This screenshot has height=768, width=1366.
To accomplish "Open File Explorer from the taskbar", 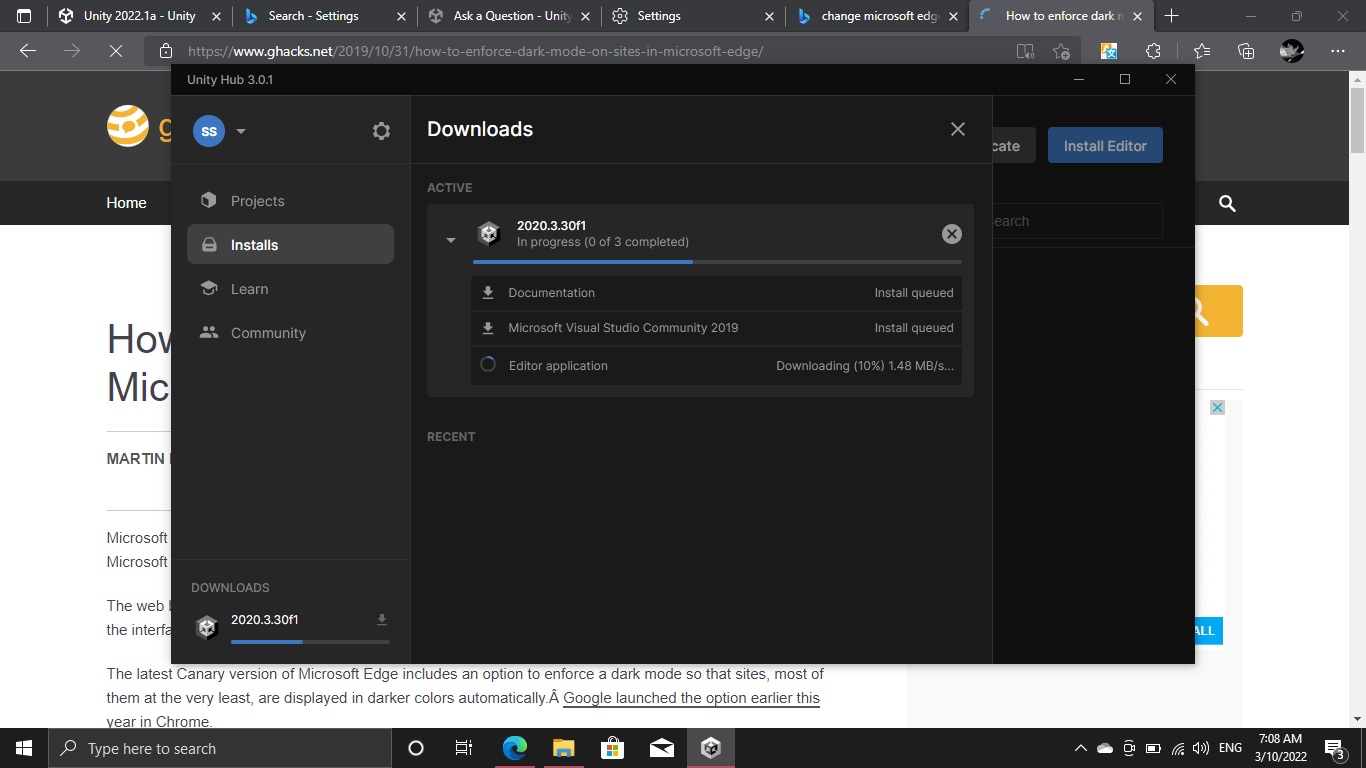I will tap(564, 748).
